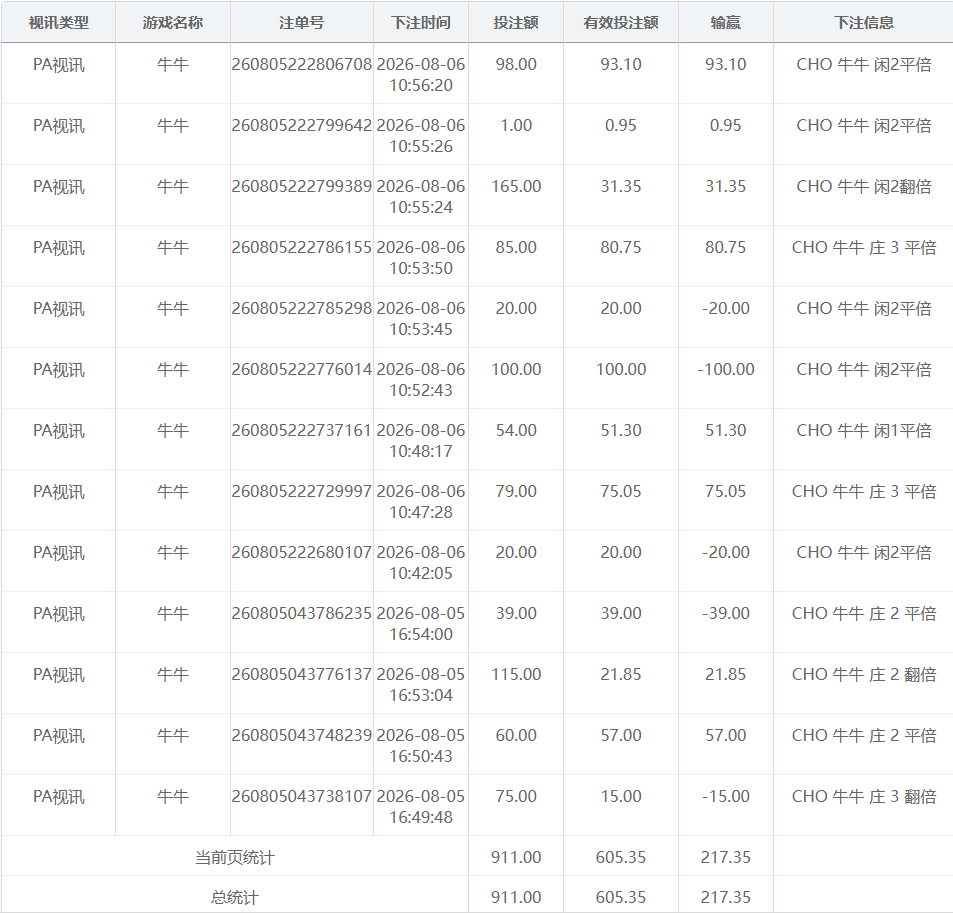Click bet time 2026-08-06 10:52:43
The width and height of the screenshot is (953, 913).
(421, 380)
